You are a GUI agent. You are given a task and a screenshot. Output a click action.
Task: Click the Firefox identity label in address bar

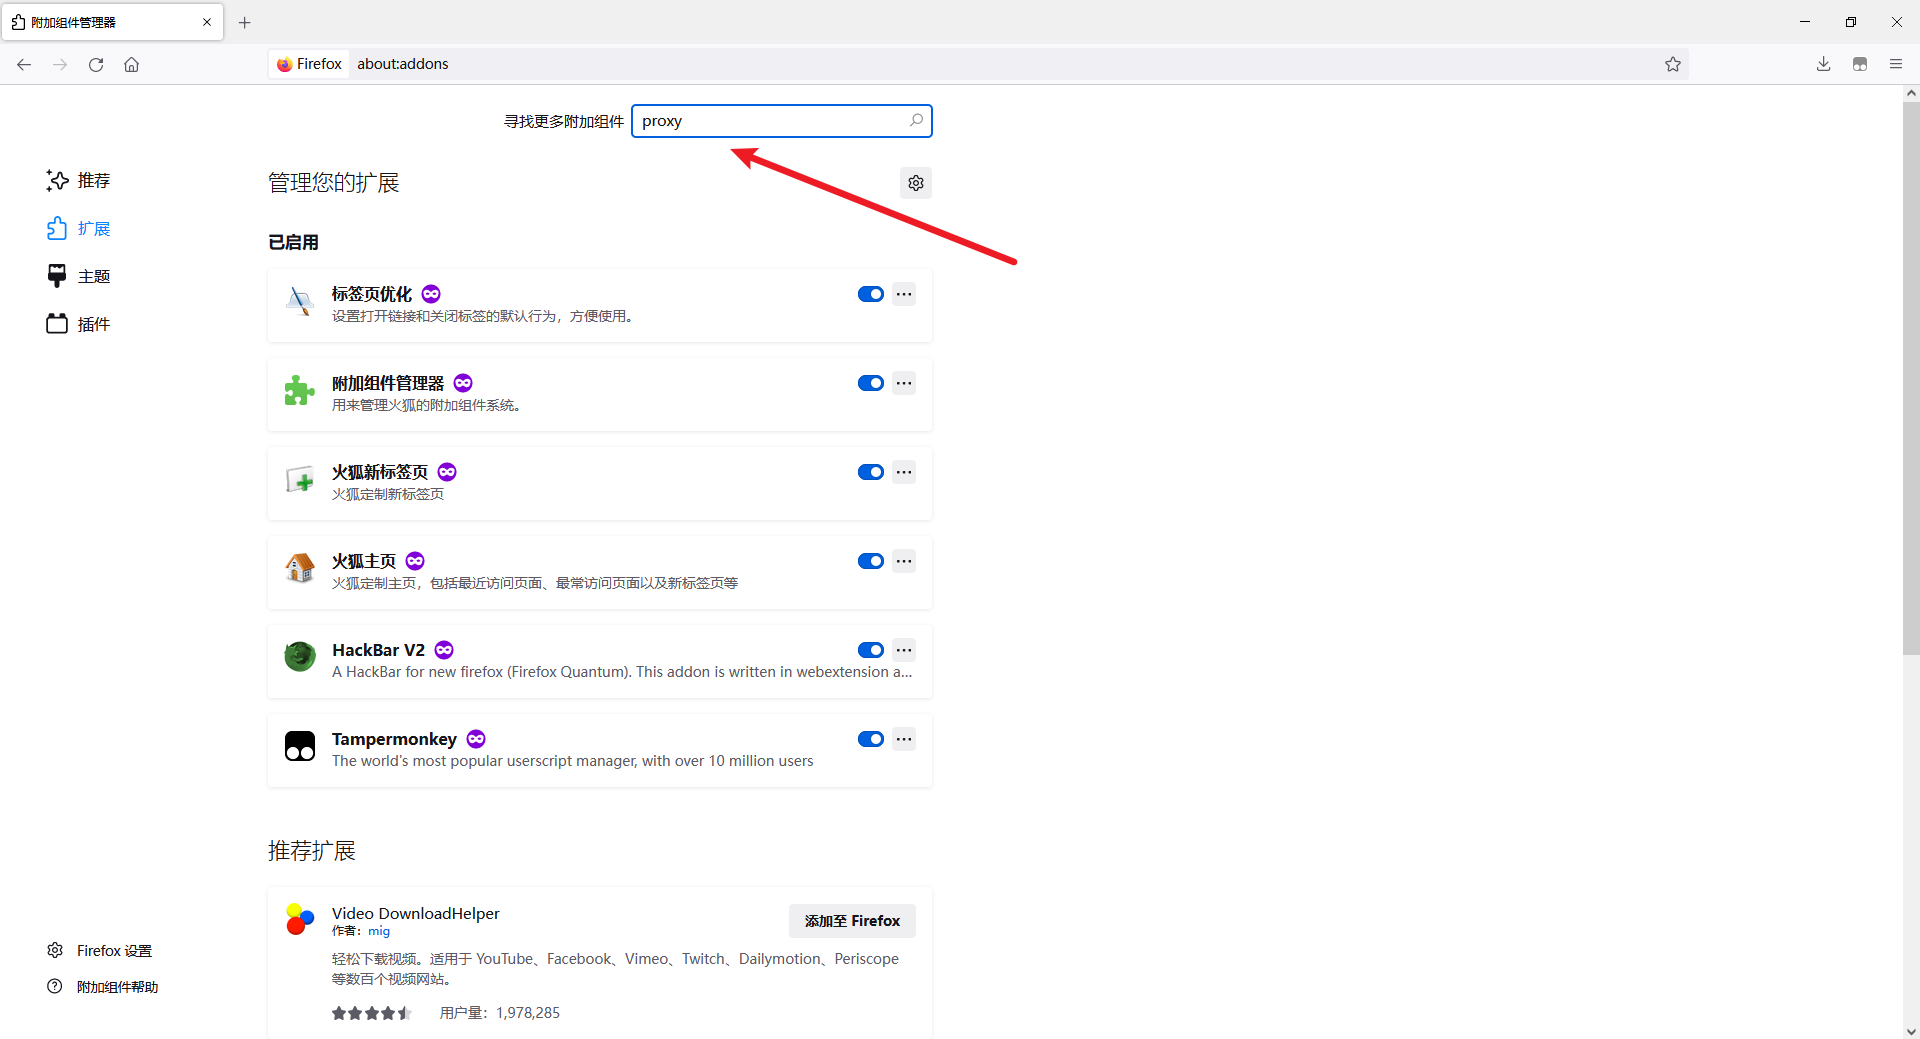click(x=309, y=64)
